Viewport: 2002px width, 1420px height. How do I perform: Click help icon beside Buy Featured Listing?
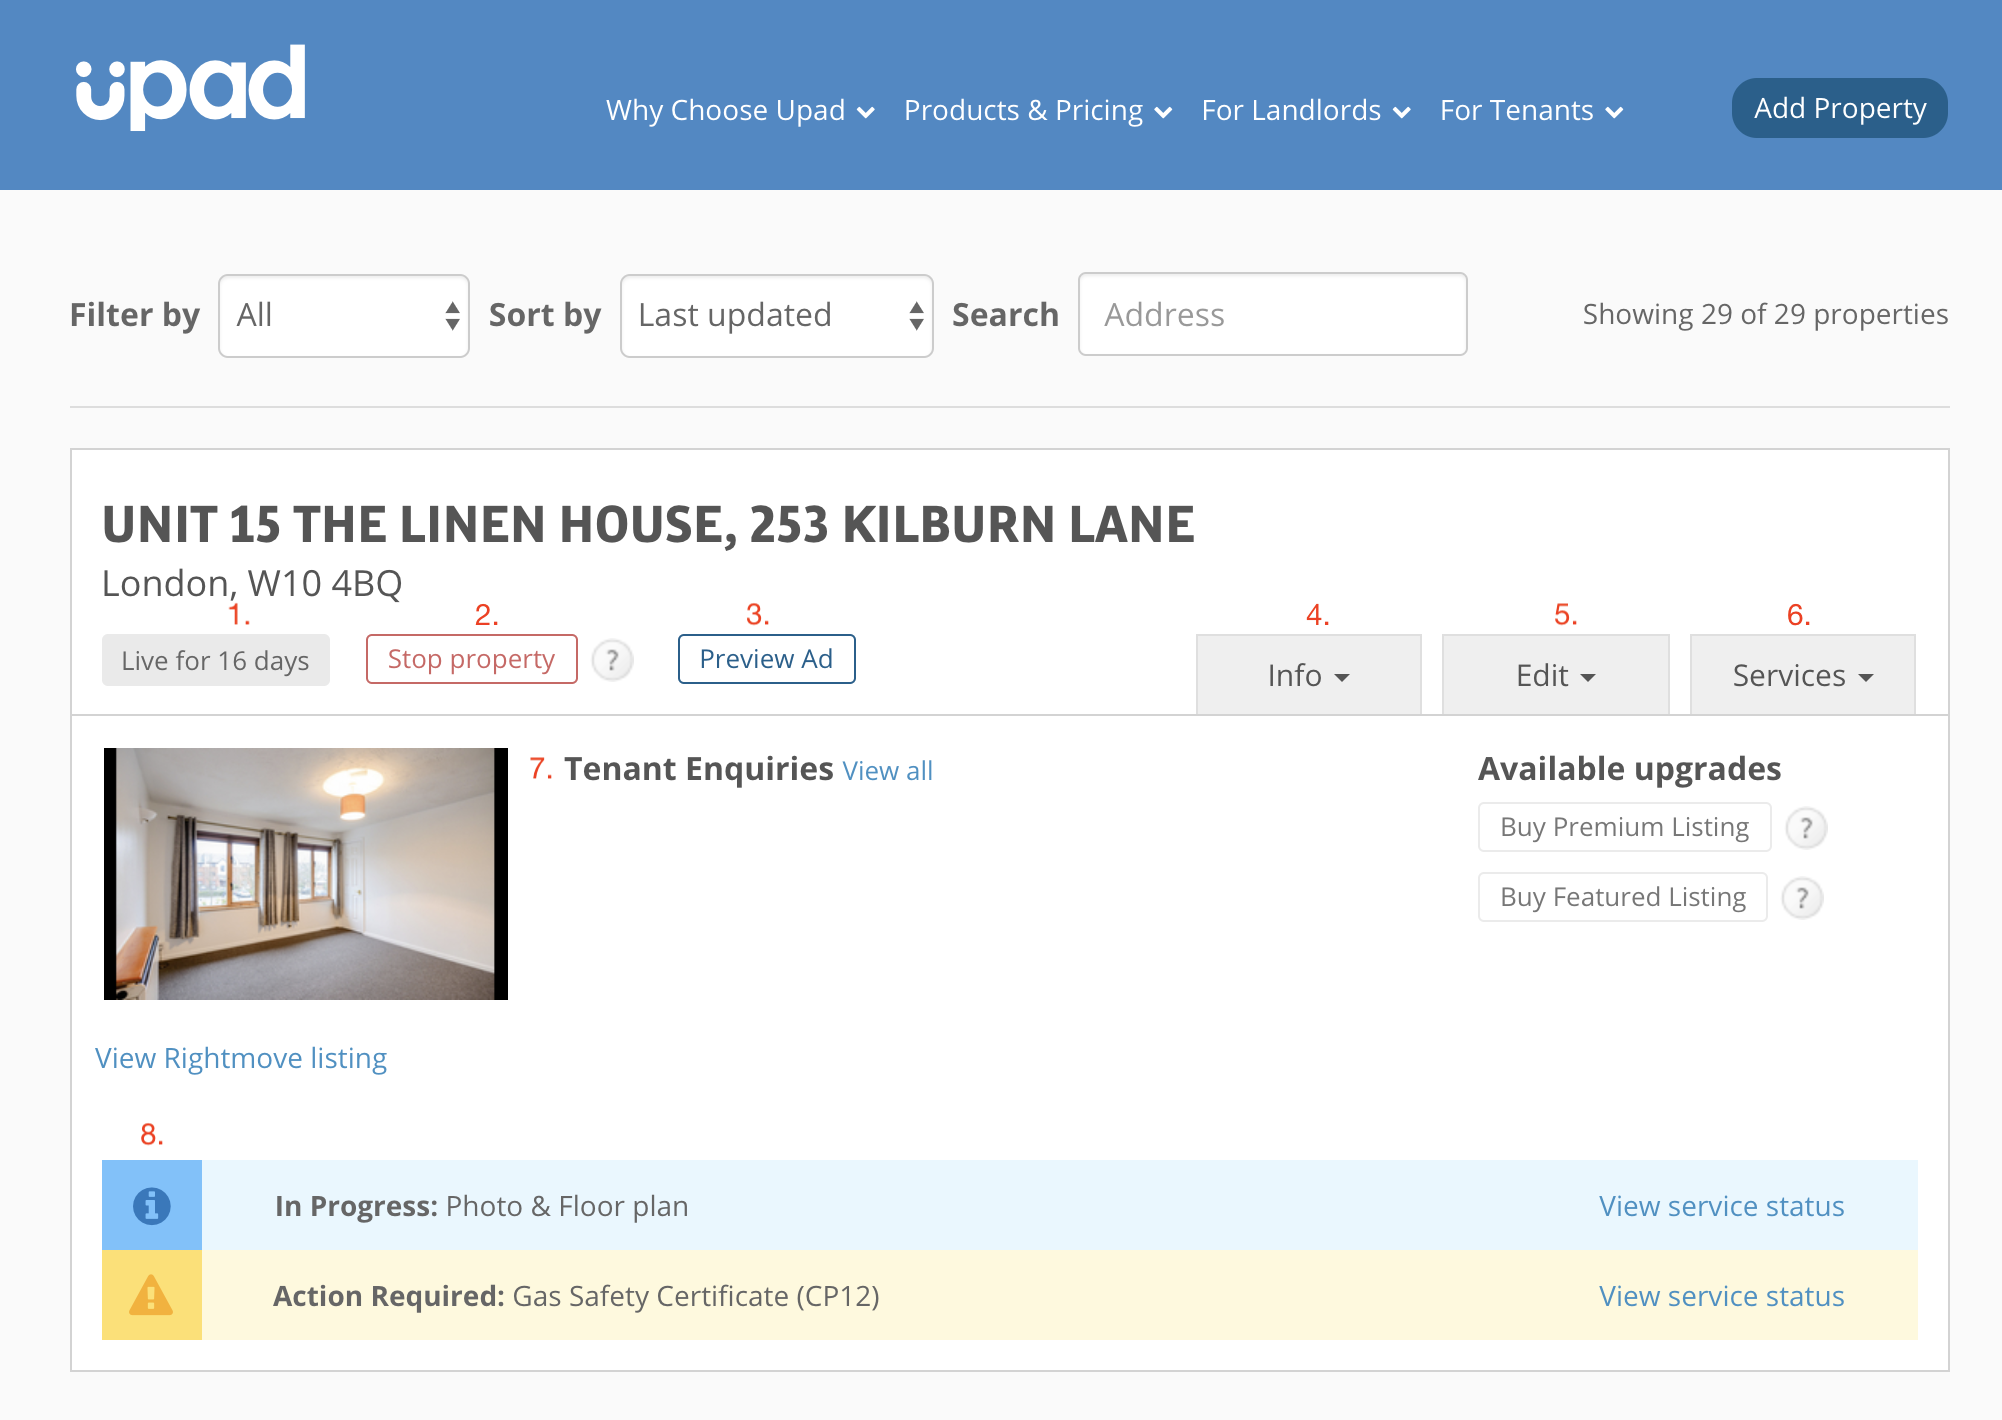[1802, 898]
